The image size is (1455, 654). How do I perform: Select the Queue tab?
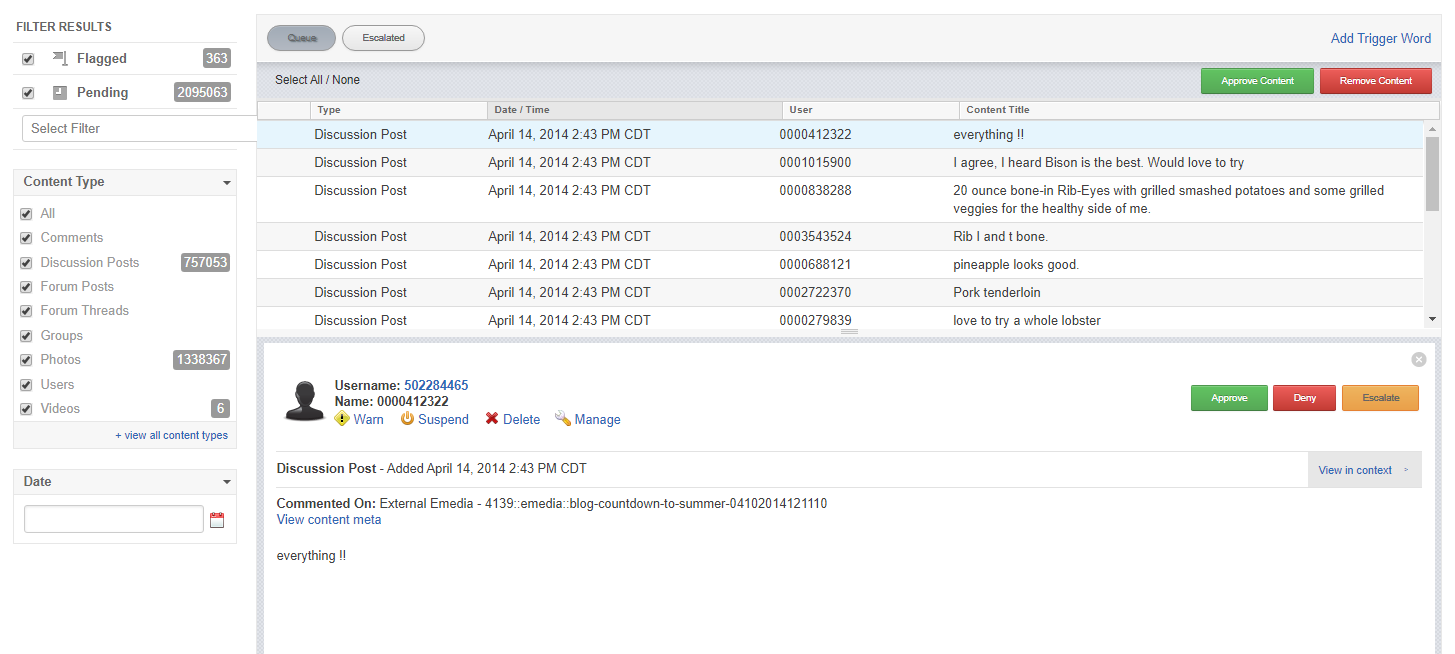point(302,38)
